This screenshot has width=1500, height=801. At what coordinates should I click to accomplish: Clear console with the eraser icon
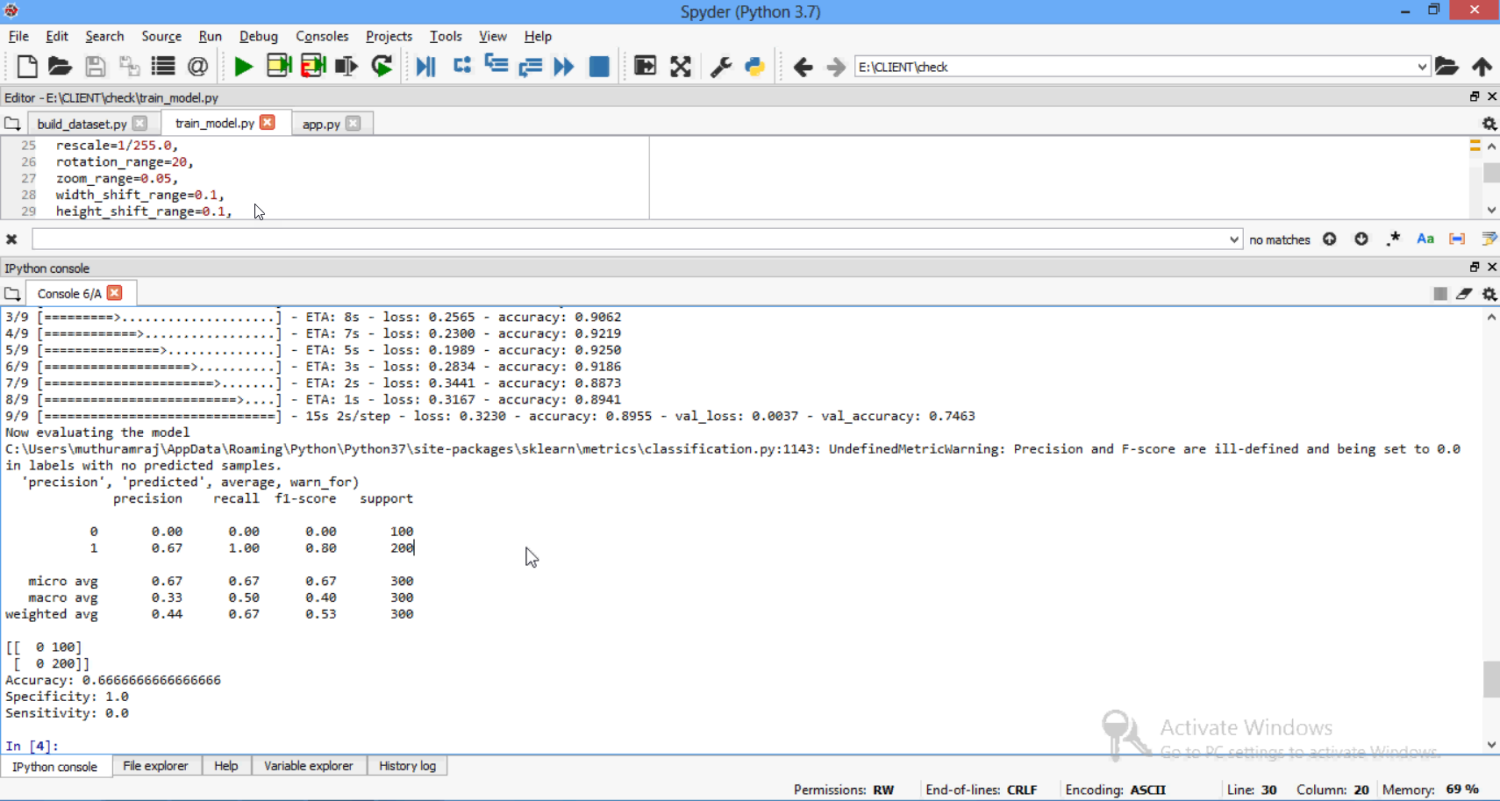pyautogui.click(x=1464, y=294)
